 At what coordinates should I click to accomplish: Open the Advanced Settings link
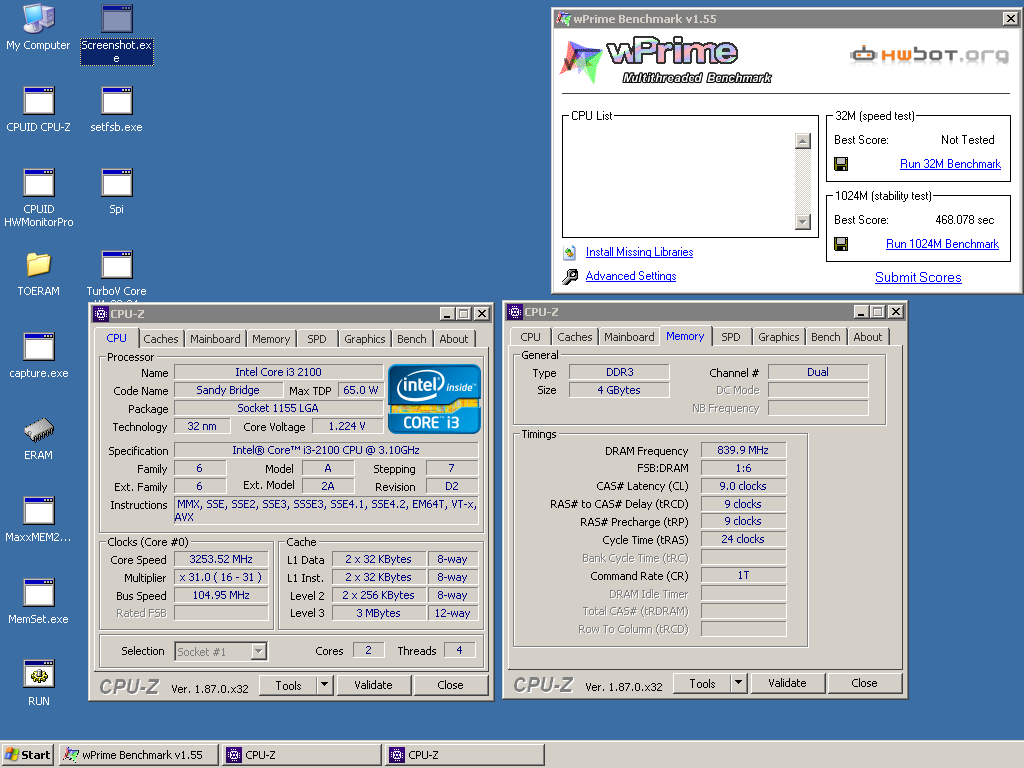pyautogui.click(x=631, y=276)
